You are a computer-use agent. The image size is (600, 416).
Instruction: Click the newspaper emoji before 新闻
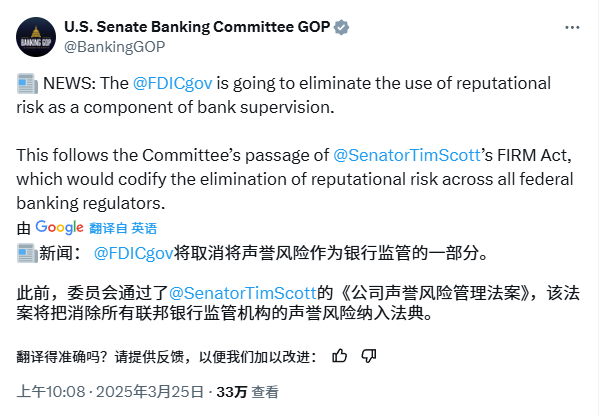coord(27,254)
